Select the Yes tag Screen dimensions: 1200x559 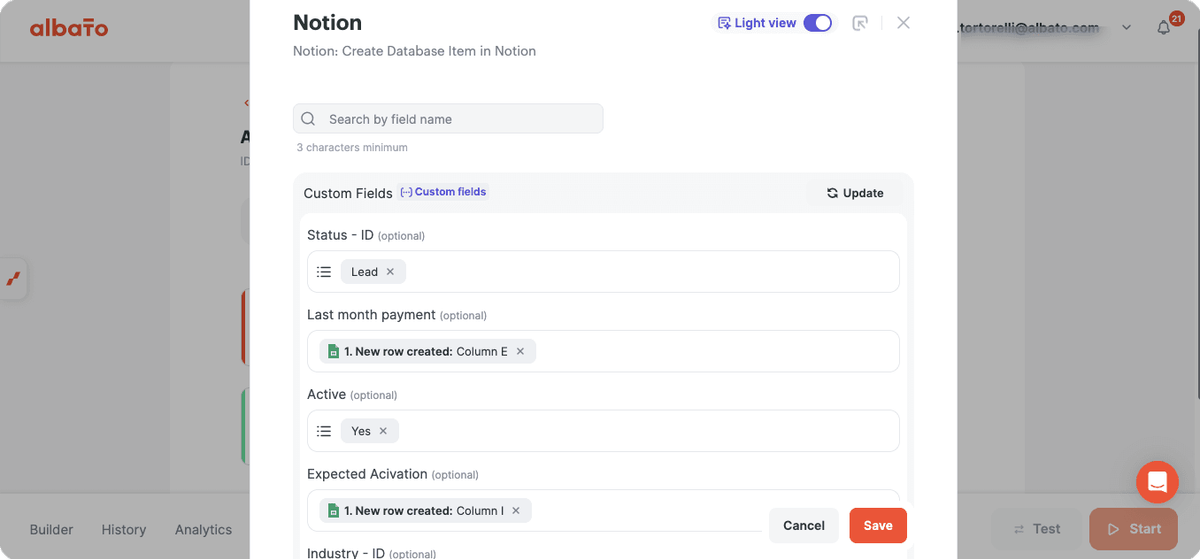[361, 431]
